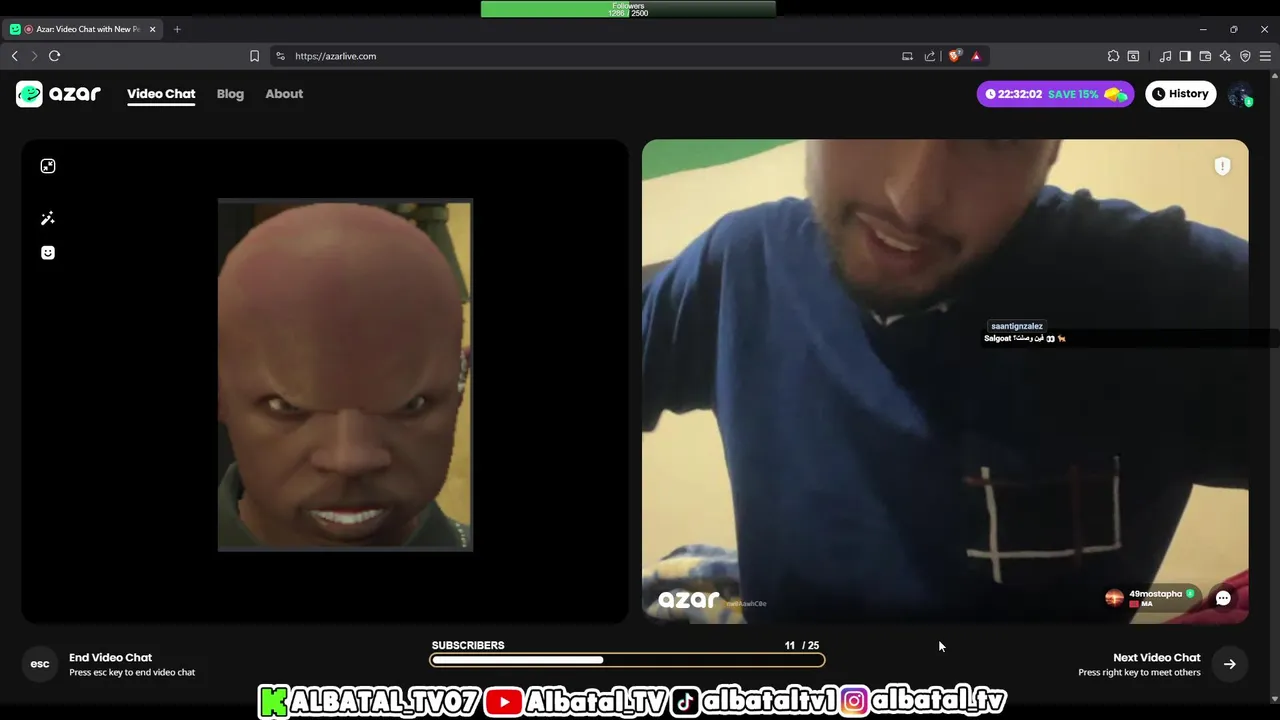This screenshot has height=720, width=1280.
Task: Open the face sticker mask icon
Action: (48, 253)
